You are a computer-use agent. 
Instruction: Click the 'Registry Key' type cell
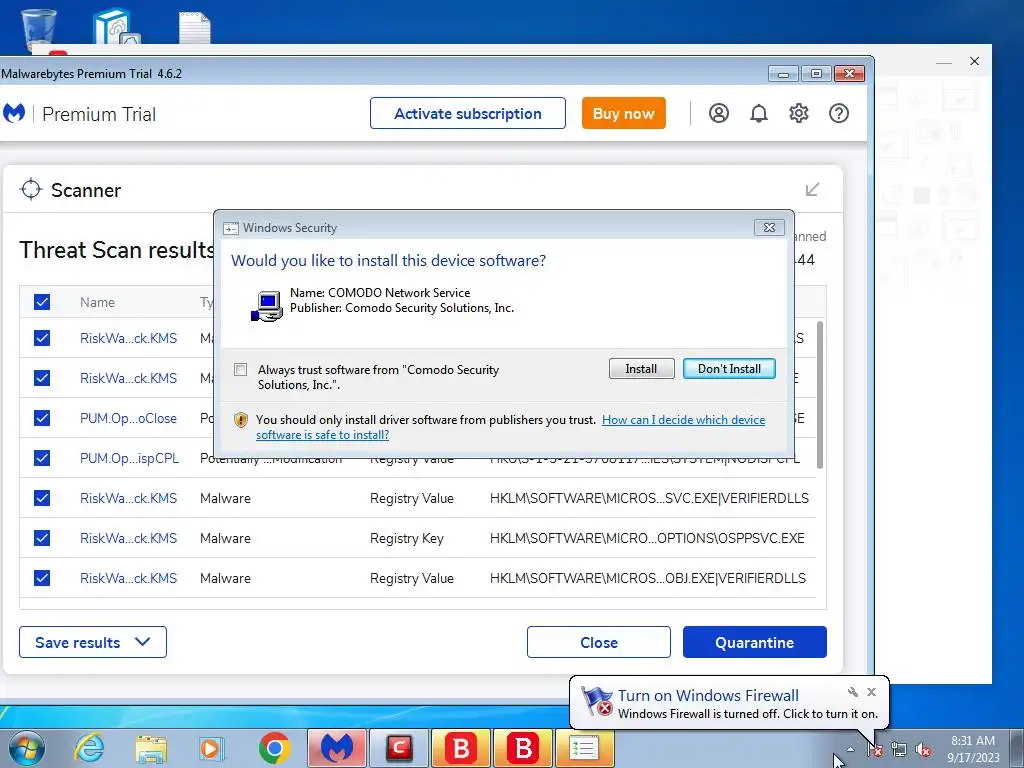click(x=407, y=538)
